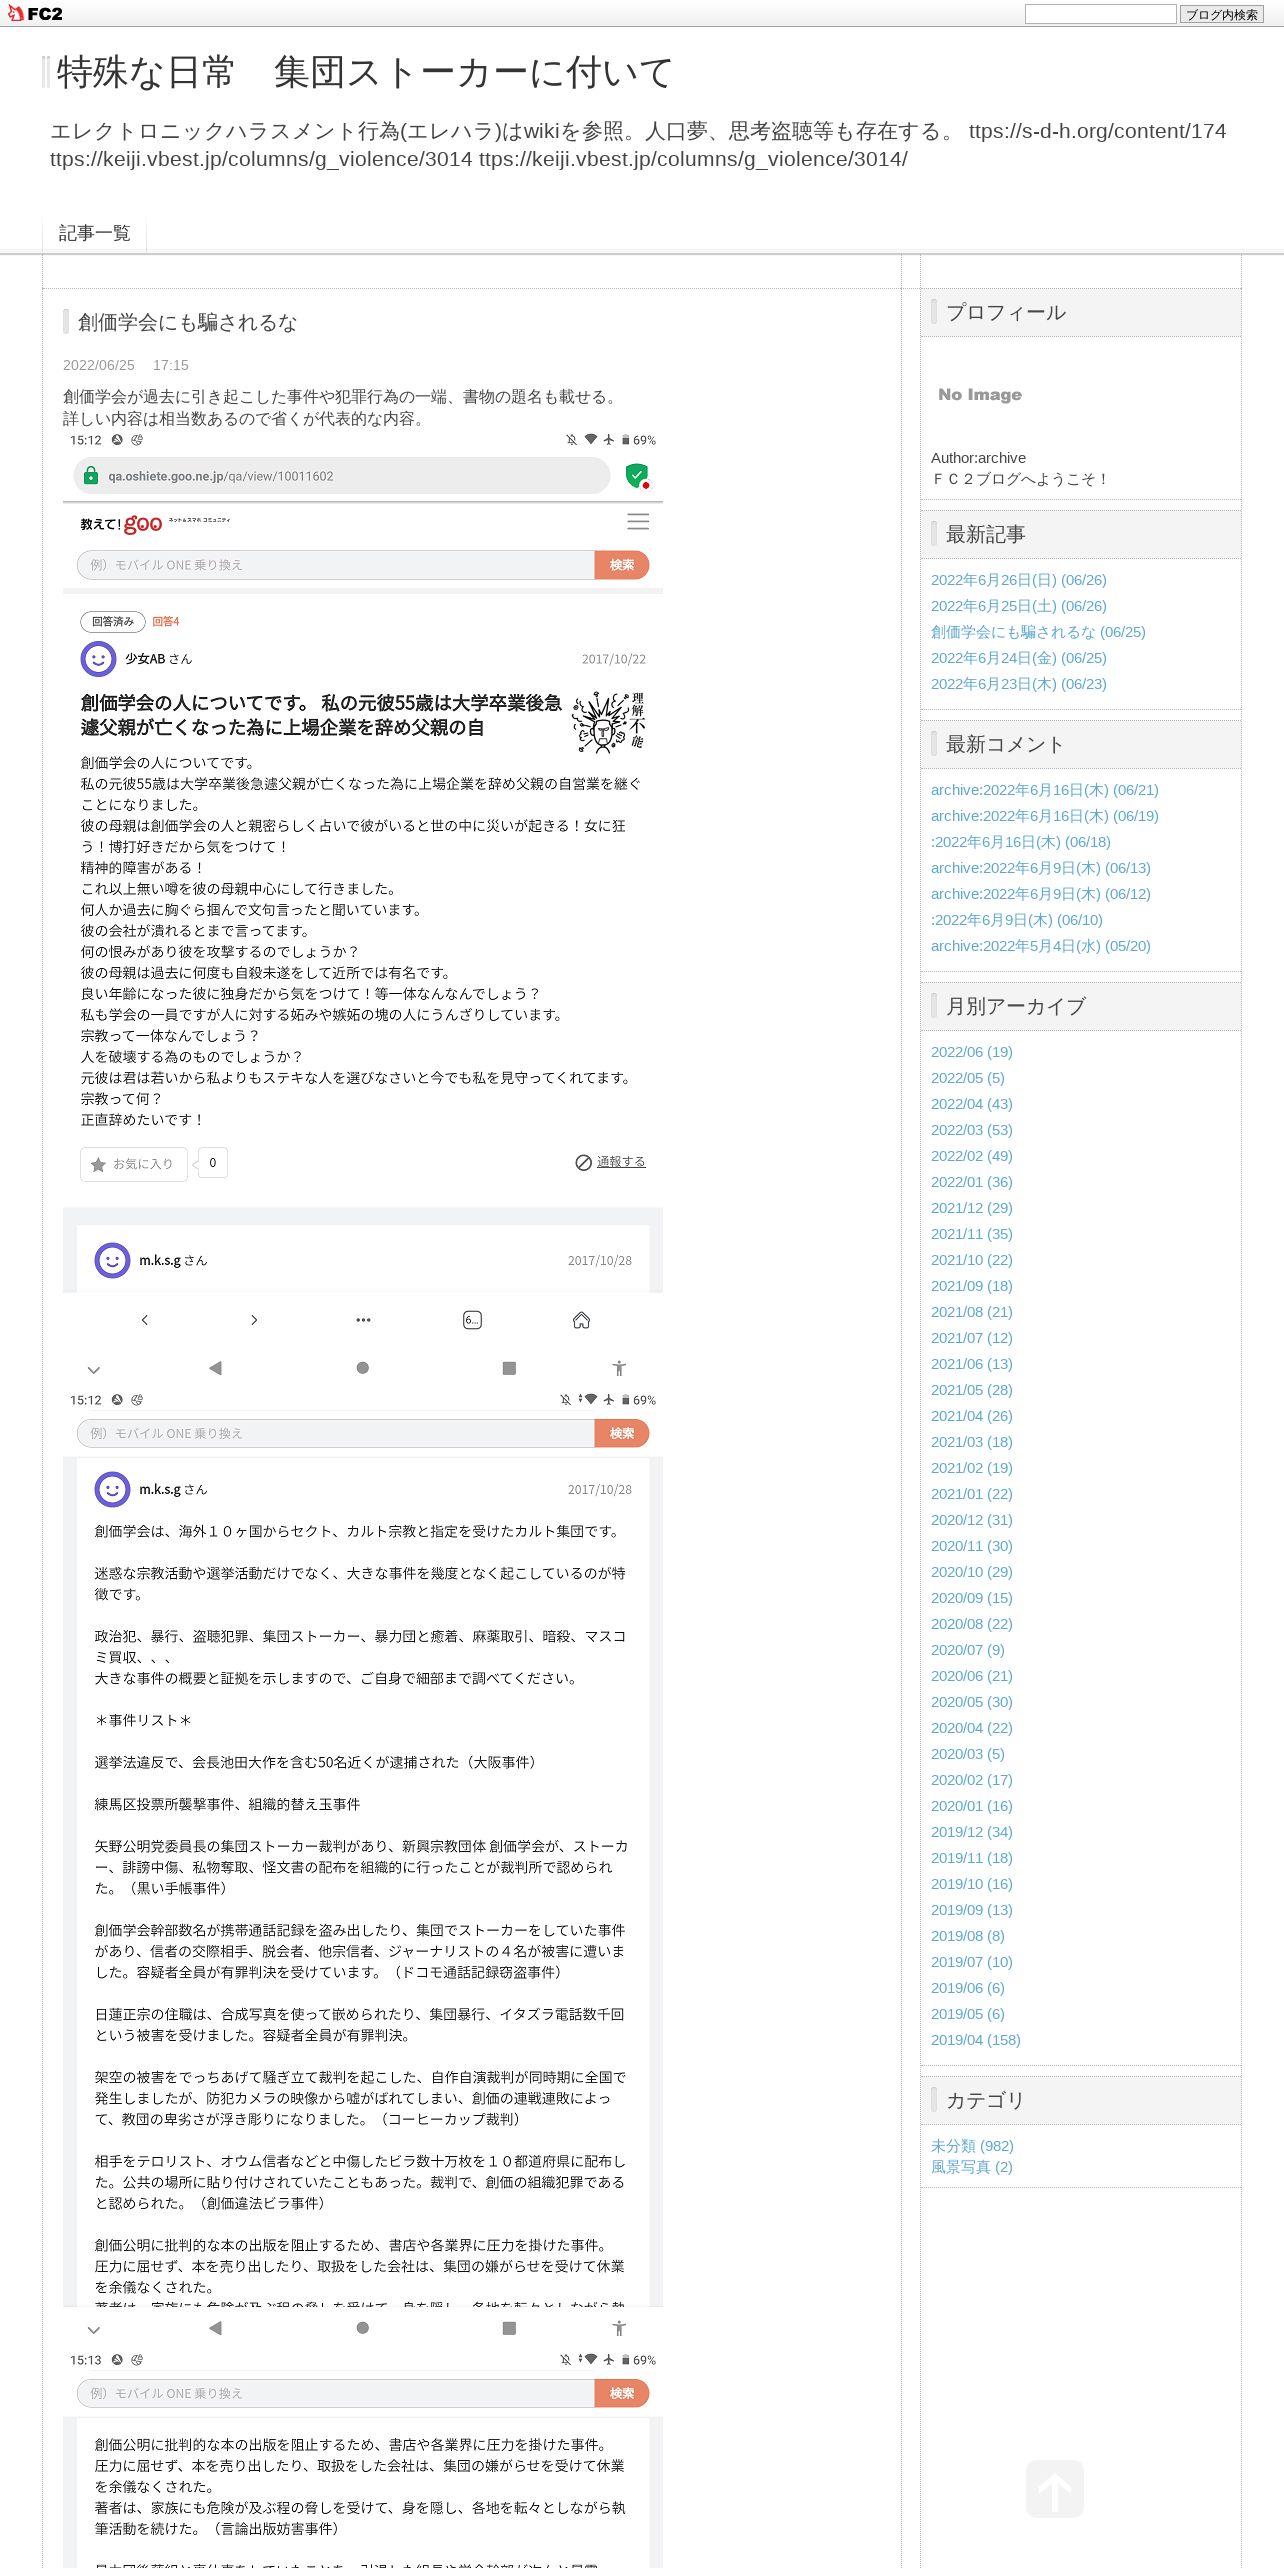Open comment :2022年6月9日(木) (06/10)
Viewport: 1284px width, 2568px height.
pos(1016,920)
